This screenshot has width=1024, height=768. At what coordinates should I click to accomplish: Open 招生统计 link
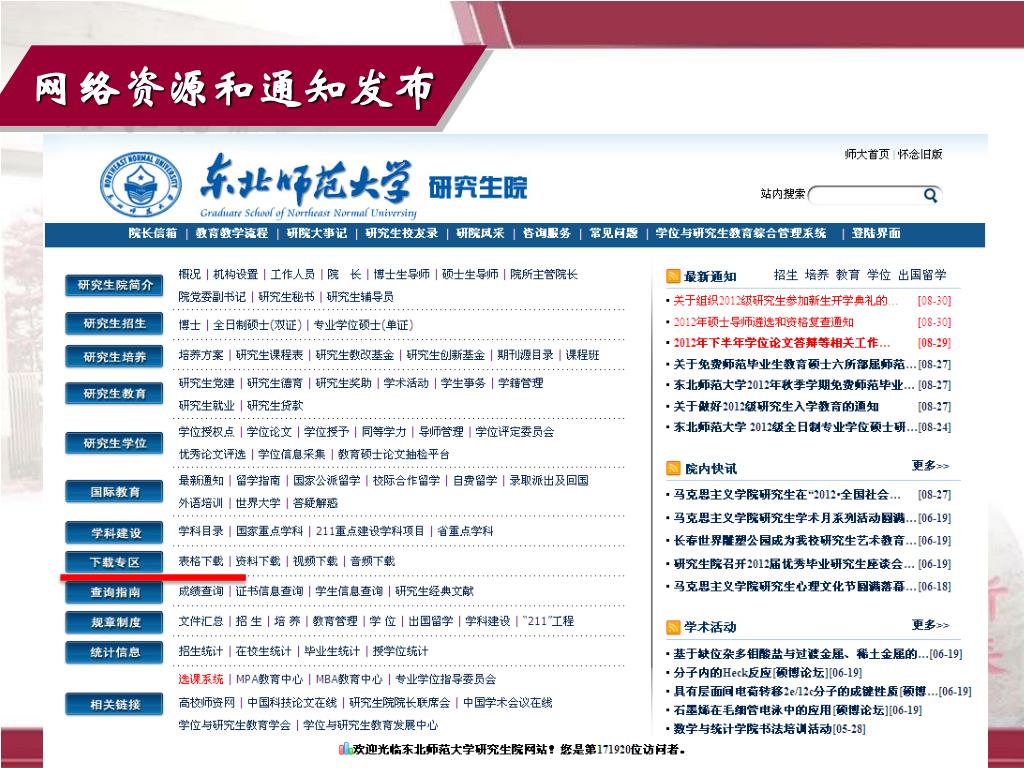[x=201, y=651]
